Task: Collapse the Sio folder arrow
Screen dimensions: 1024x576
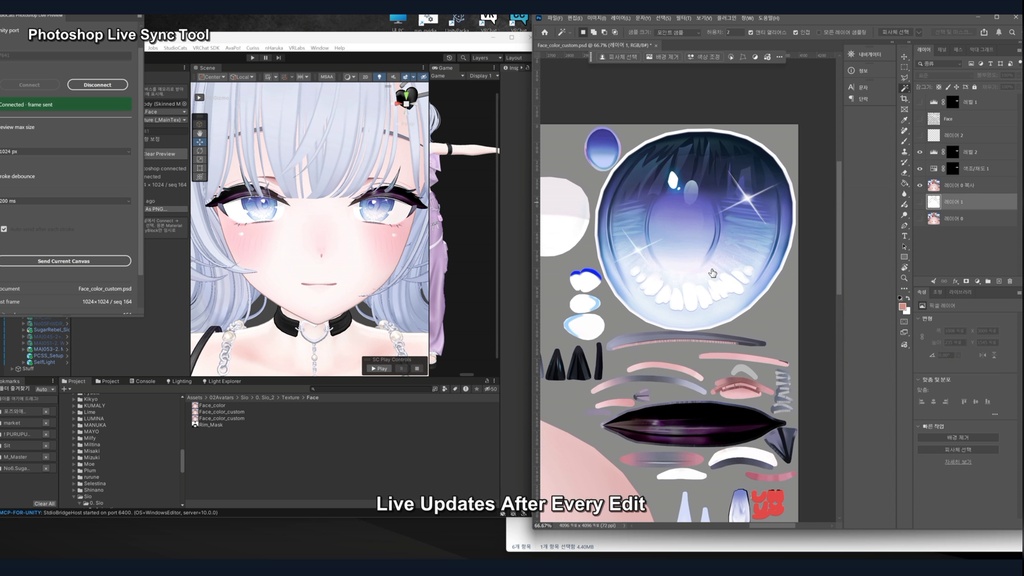Action: [74, 497]
